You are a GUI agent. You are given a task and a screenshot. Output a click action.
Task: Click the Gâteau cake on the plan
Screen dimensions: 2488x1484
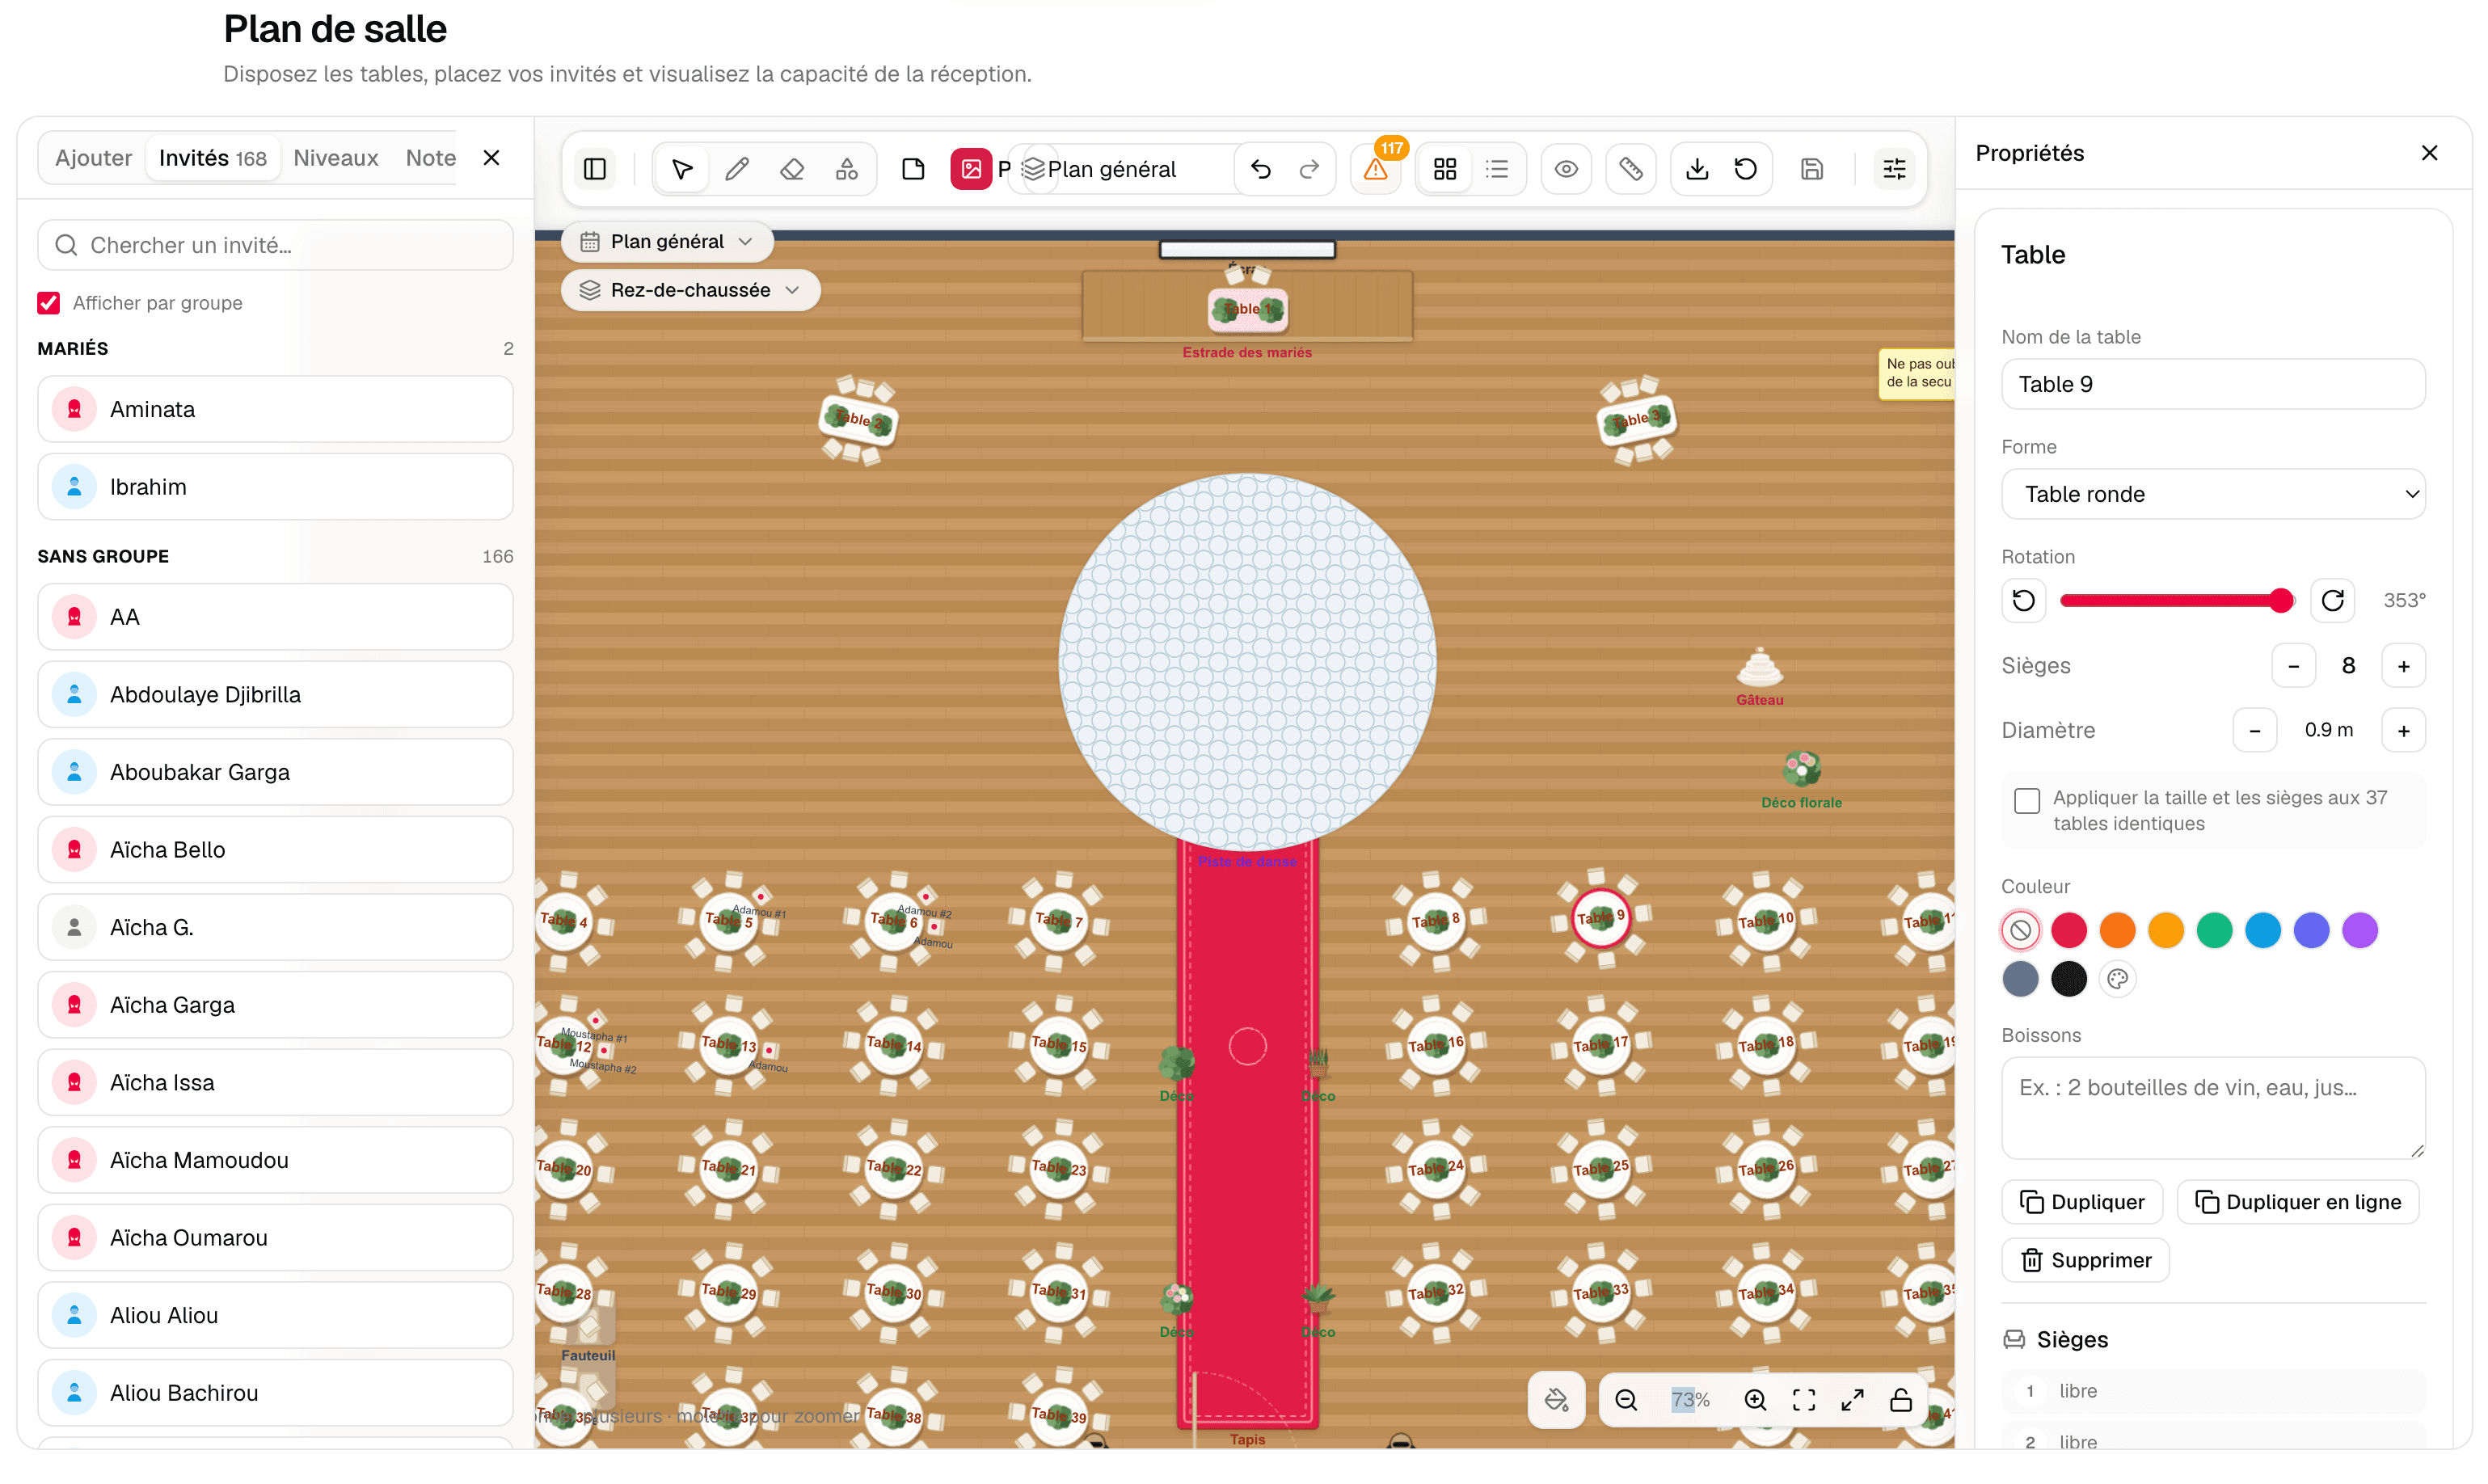(x=1759, y=668)
